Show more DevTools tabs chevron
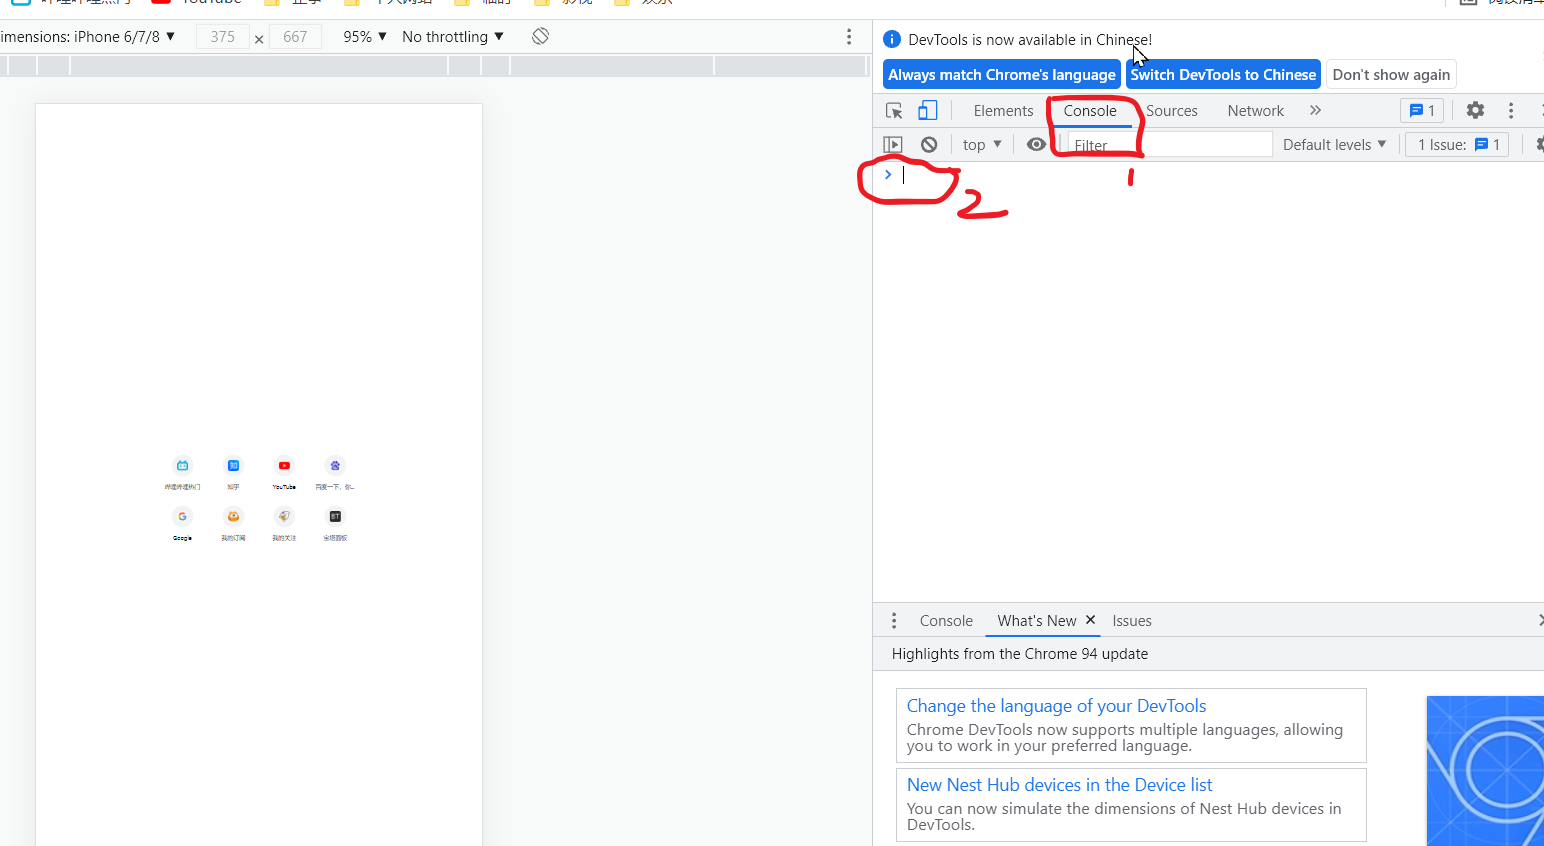1544x846 pixels. pos(1315,111)
